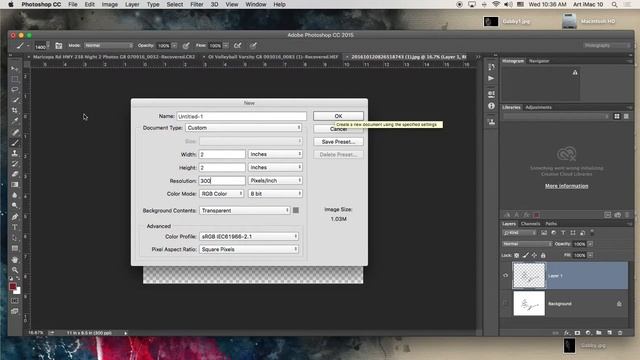The image size is (640, 360).
Task: Click the Info panel icon
Action: (491, 106)
